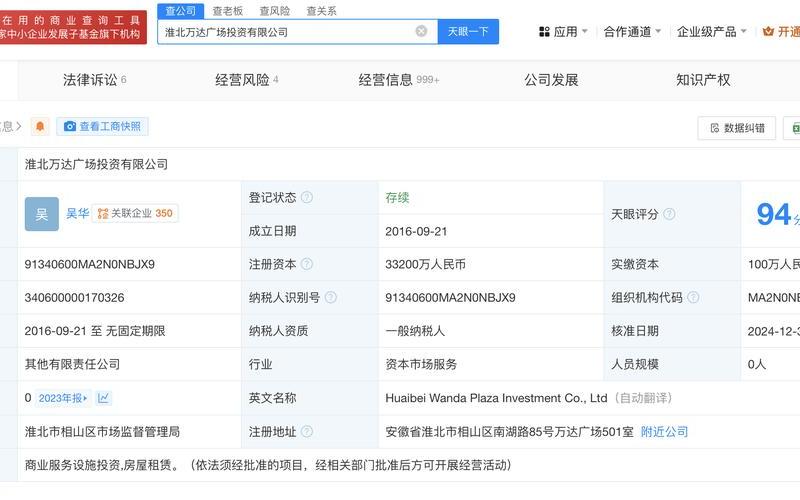Click the 其他有限责任公司 company type
Screen dimensions: 800x500
pos(72,364)
